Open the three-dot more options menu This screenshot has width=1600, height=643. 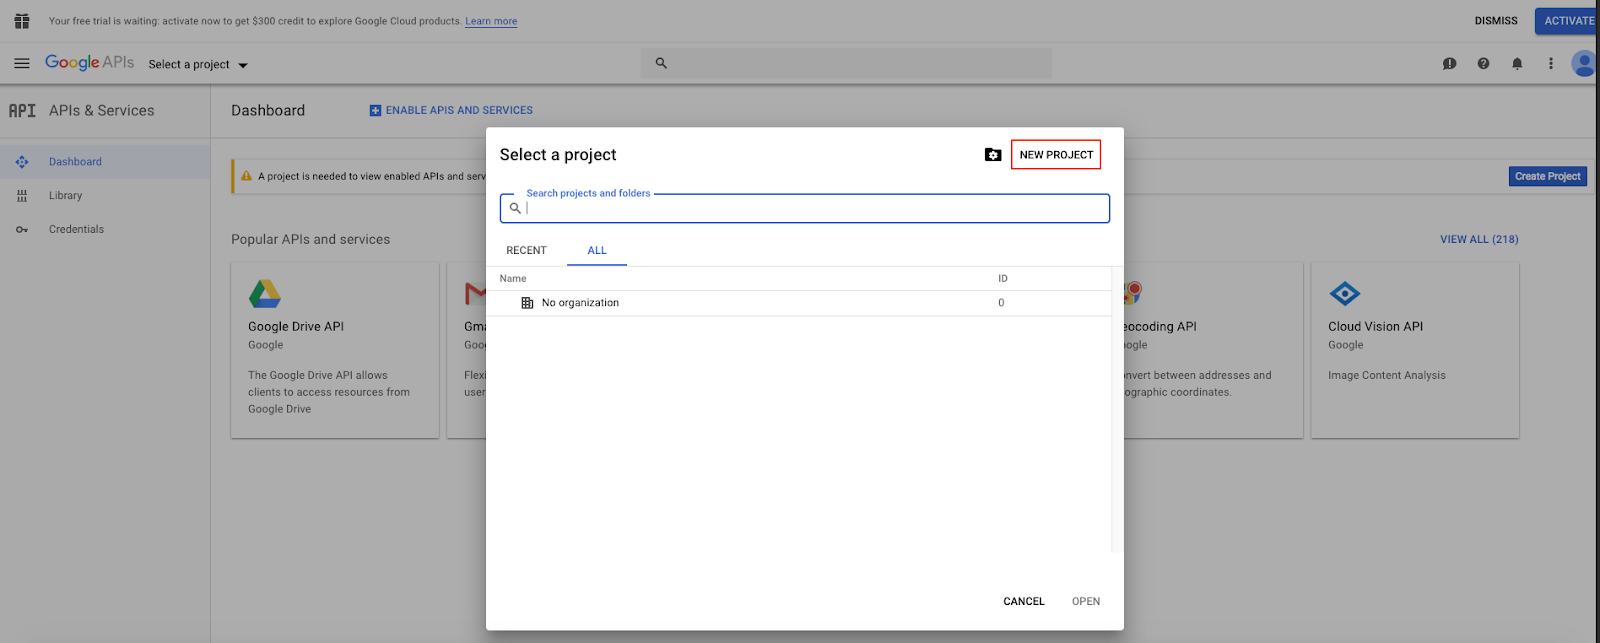pyautogui.click(x=1551, y=63)
